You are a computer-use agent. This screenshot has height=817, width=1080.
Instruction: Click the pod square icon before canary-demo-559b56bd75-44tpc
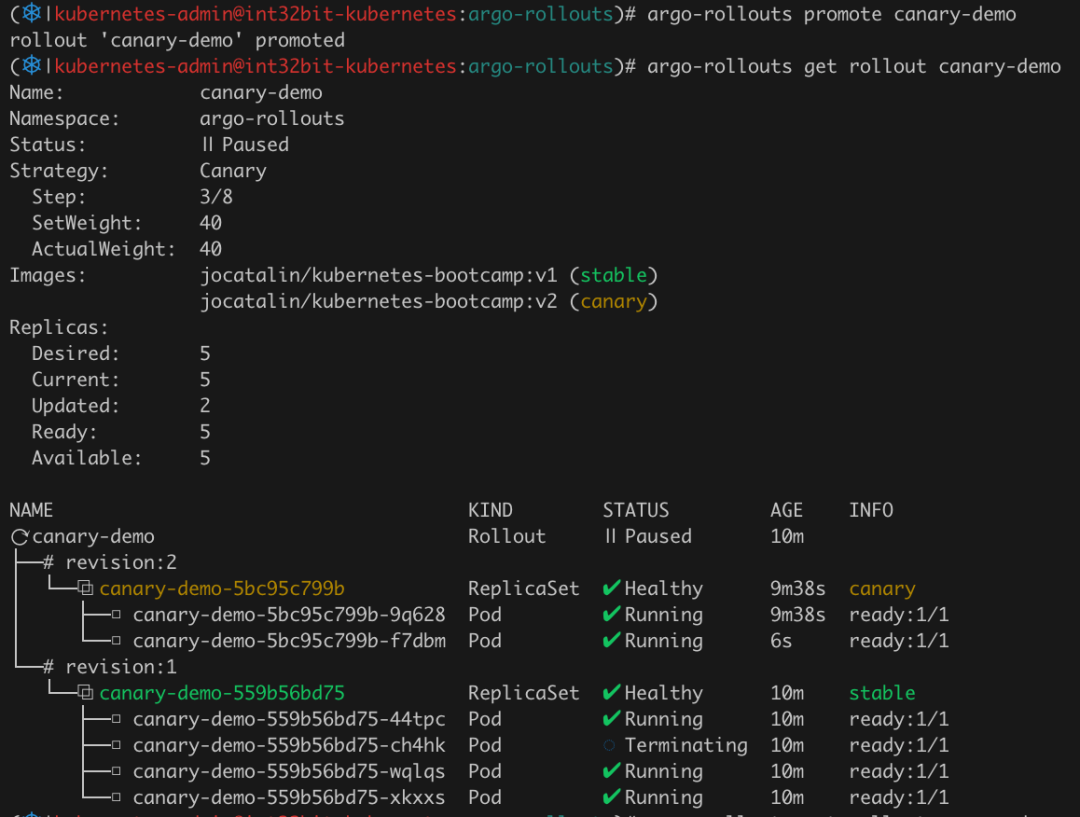coord(116,719)
